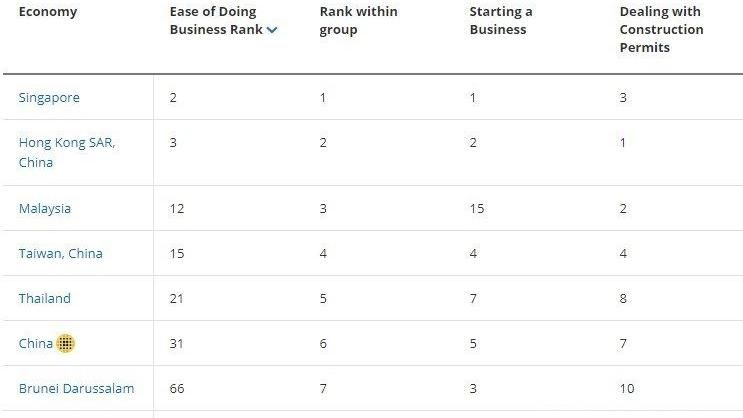Image resolution: width=743 pixels, height=418 pixels.
Task: Open the Taiwan, China link
Action: [61, 254]
